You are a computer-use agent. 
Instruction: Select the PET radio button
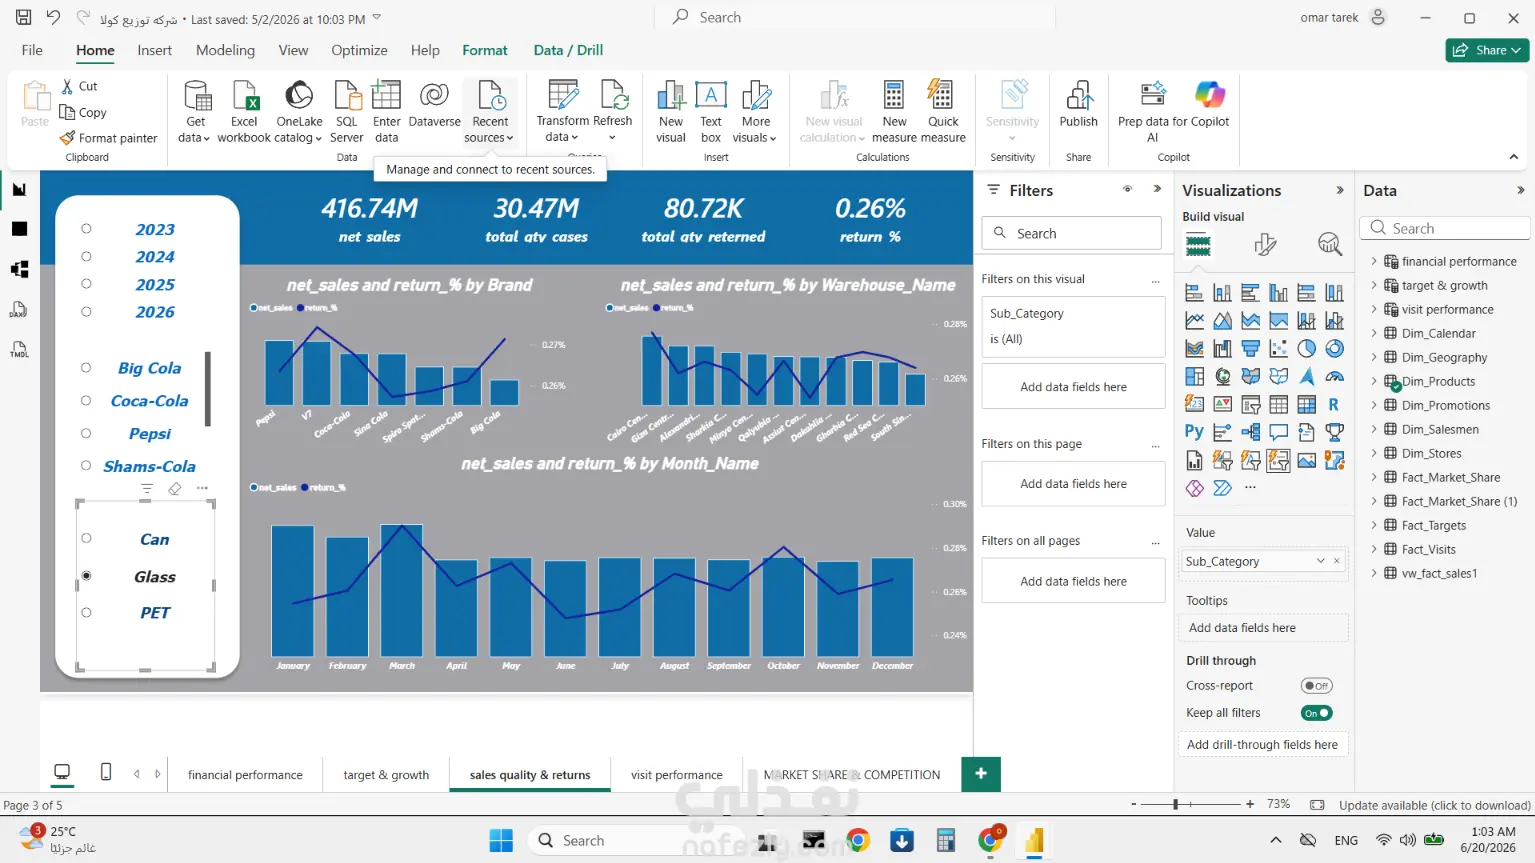[87, 612]
